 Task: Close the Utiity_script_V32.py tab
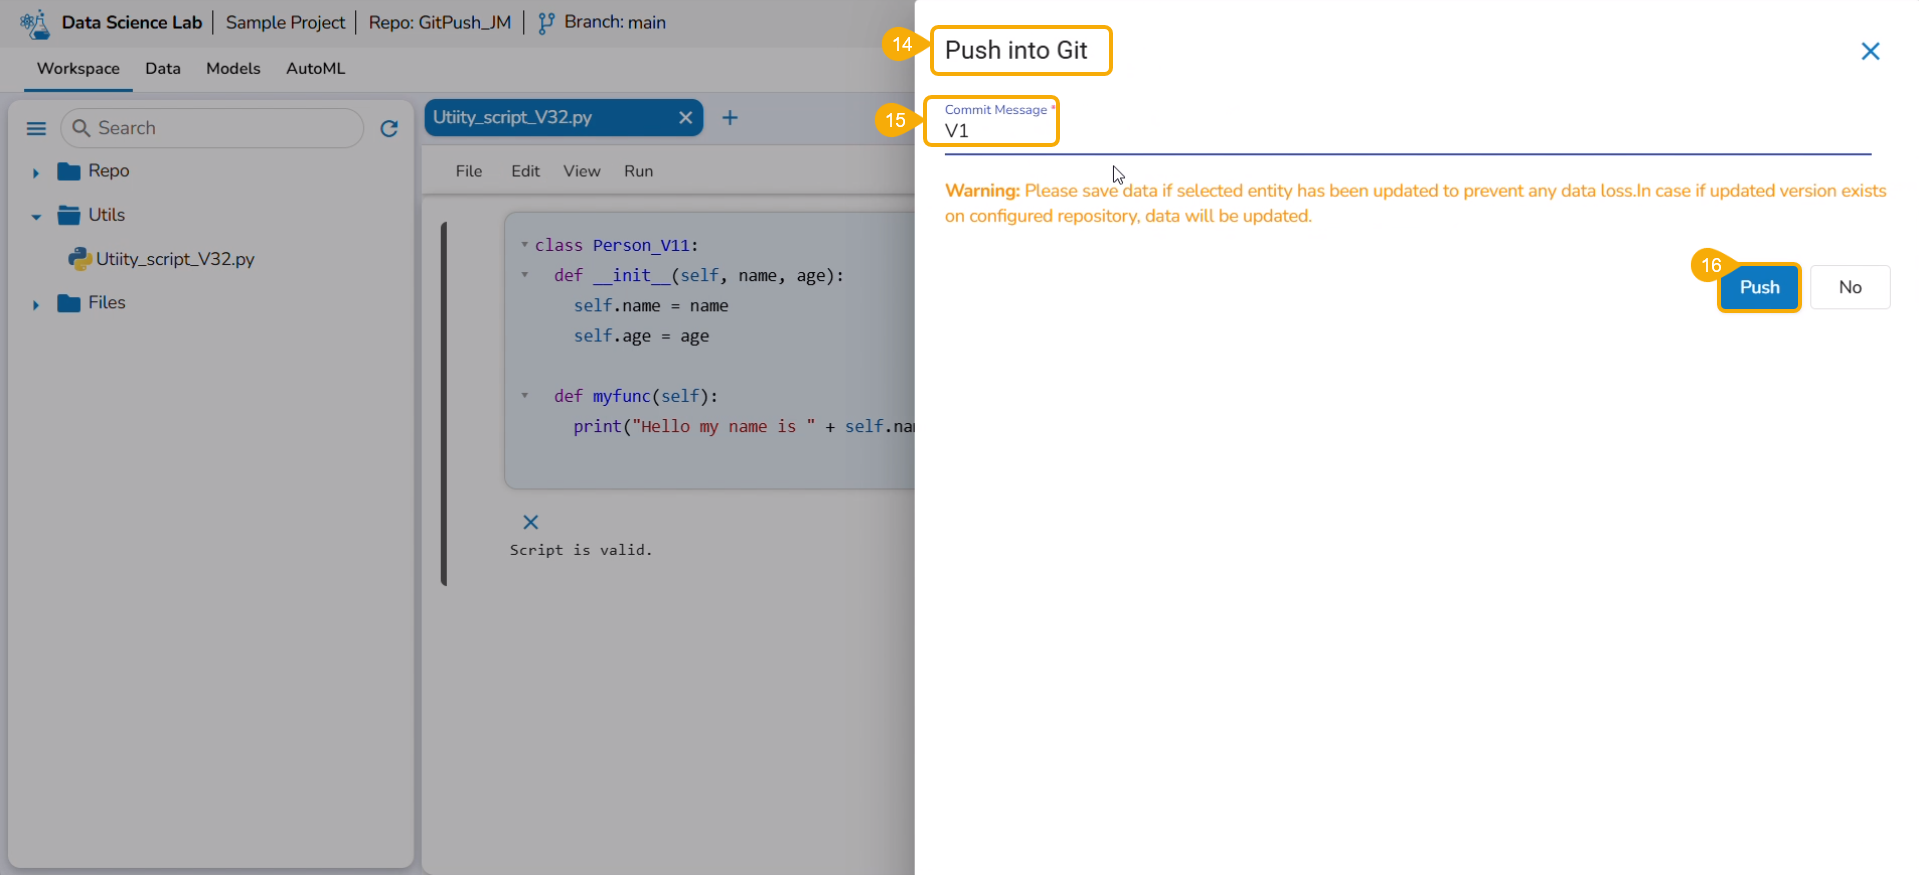pyautogui.click(x=685, y=118)
